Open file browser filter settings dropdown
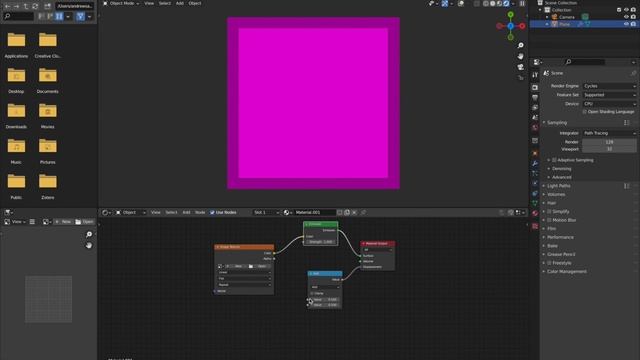This screenshot has height=360, width=640. point(89,16)
